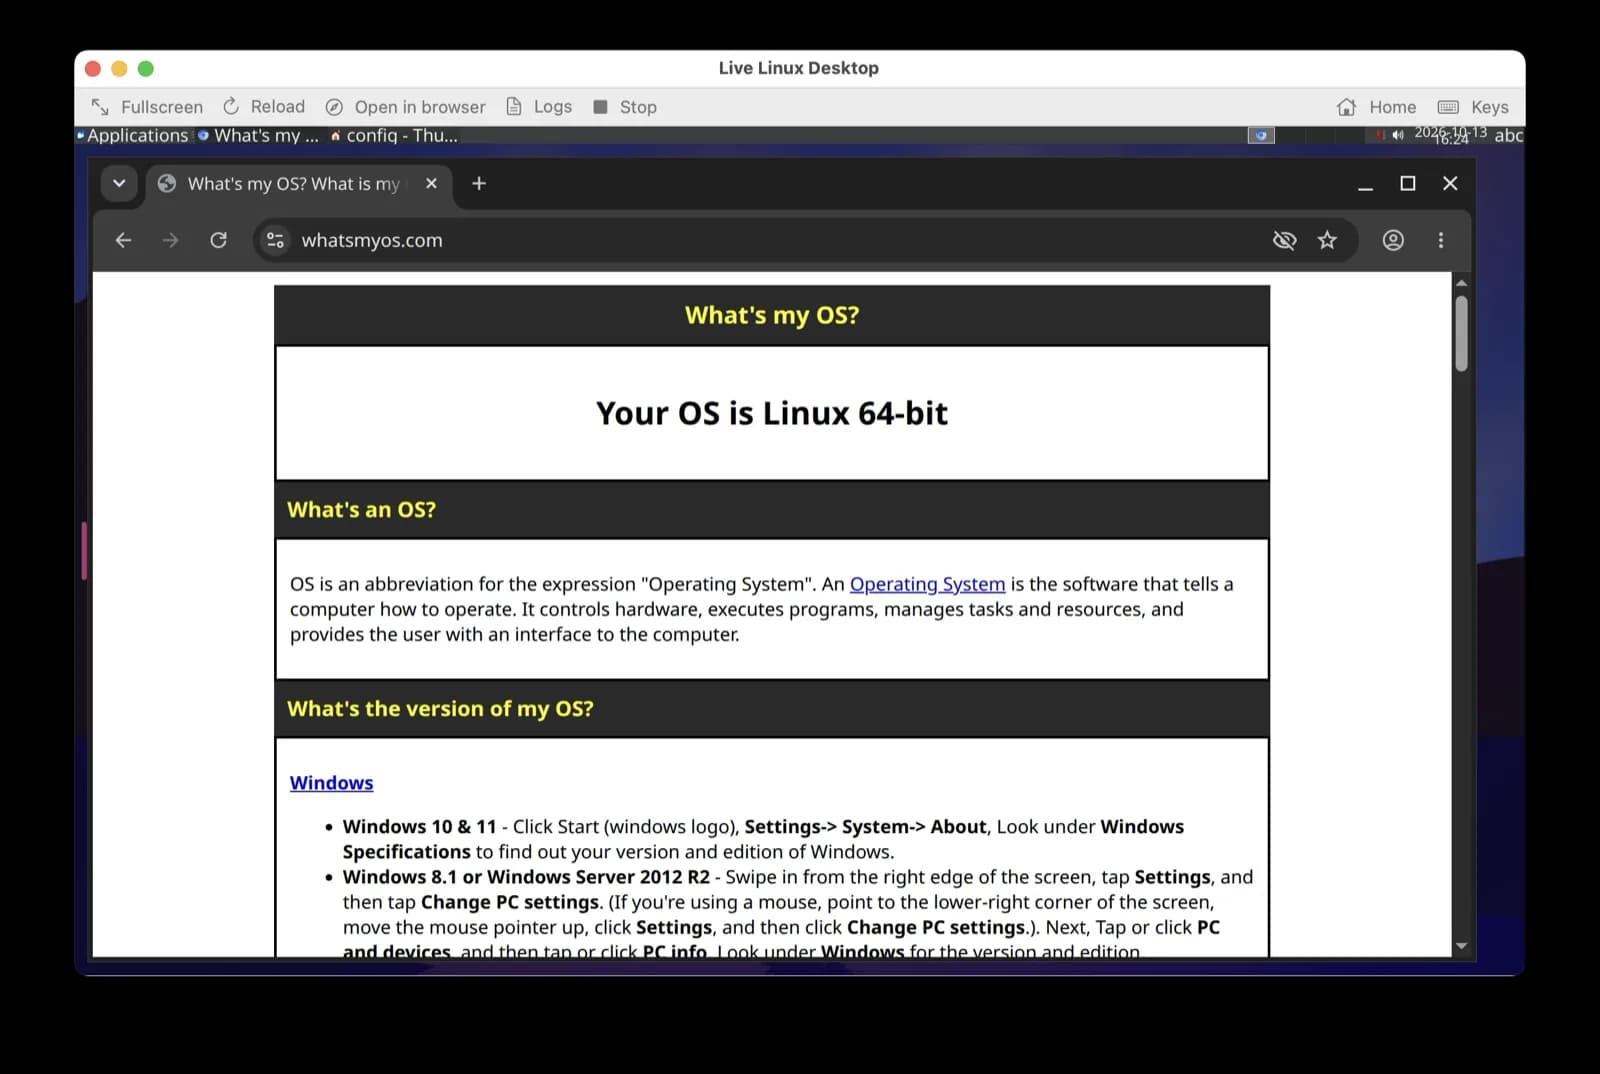Open the Applications menu in Linux panel
Screen dimensions: 1600x1074
pyautogui.click(x=132, y=135)
